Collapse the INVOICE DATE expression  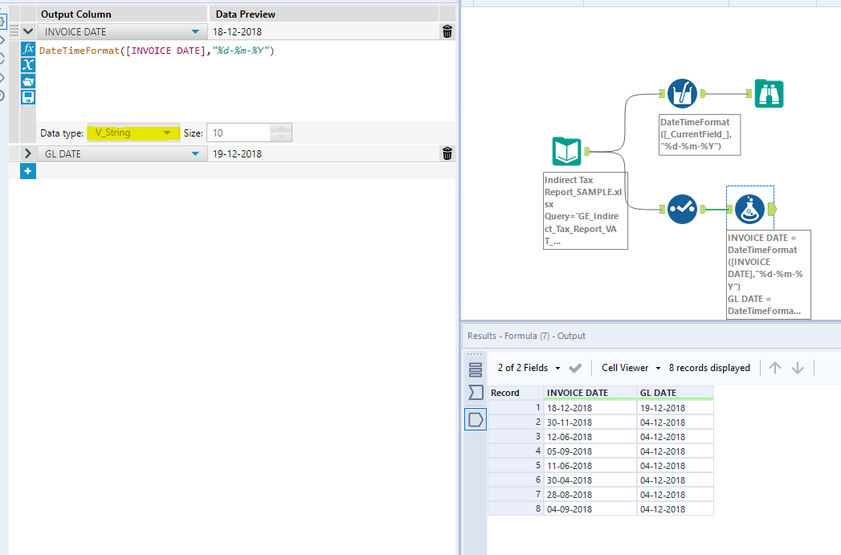28,32
